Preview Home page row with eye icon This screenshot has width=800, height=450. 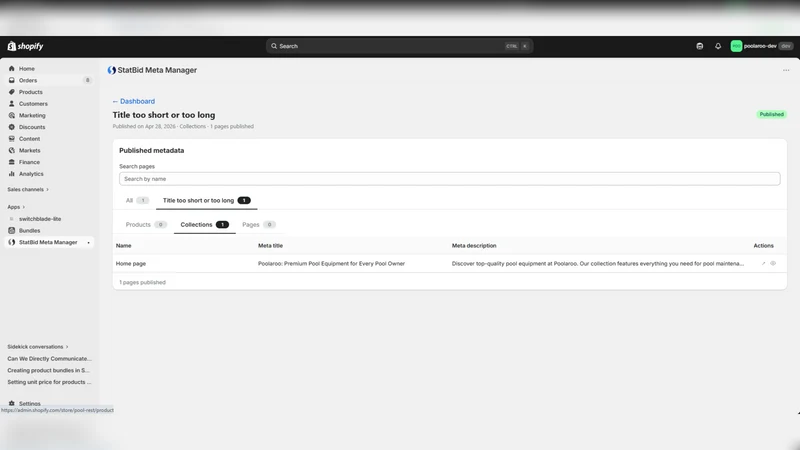(x=773, y=264)
